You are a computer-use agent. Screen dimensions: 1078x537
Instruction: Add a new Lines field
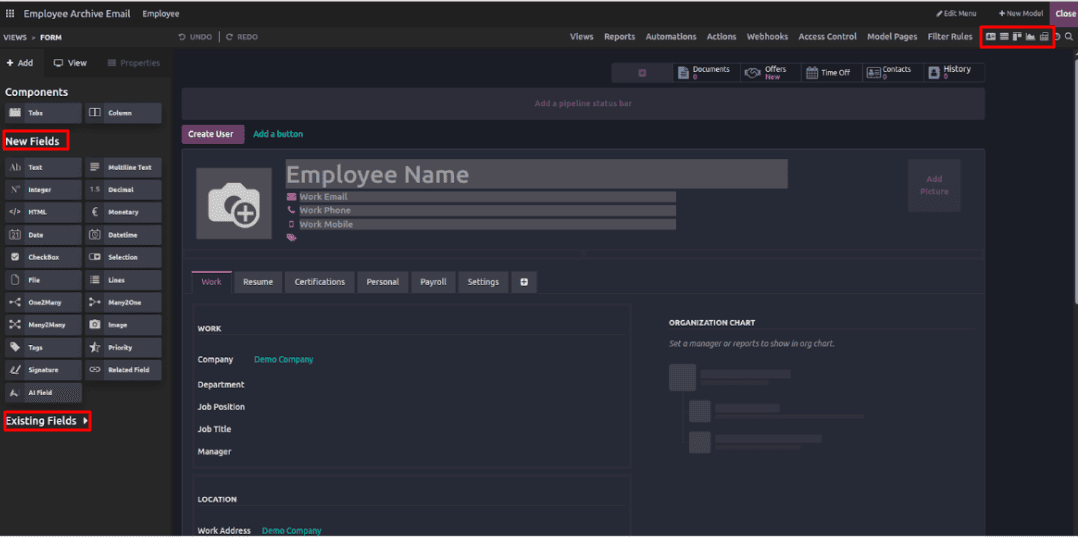123,281
